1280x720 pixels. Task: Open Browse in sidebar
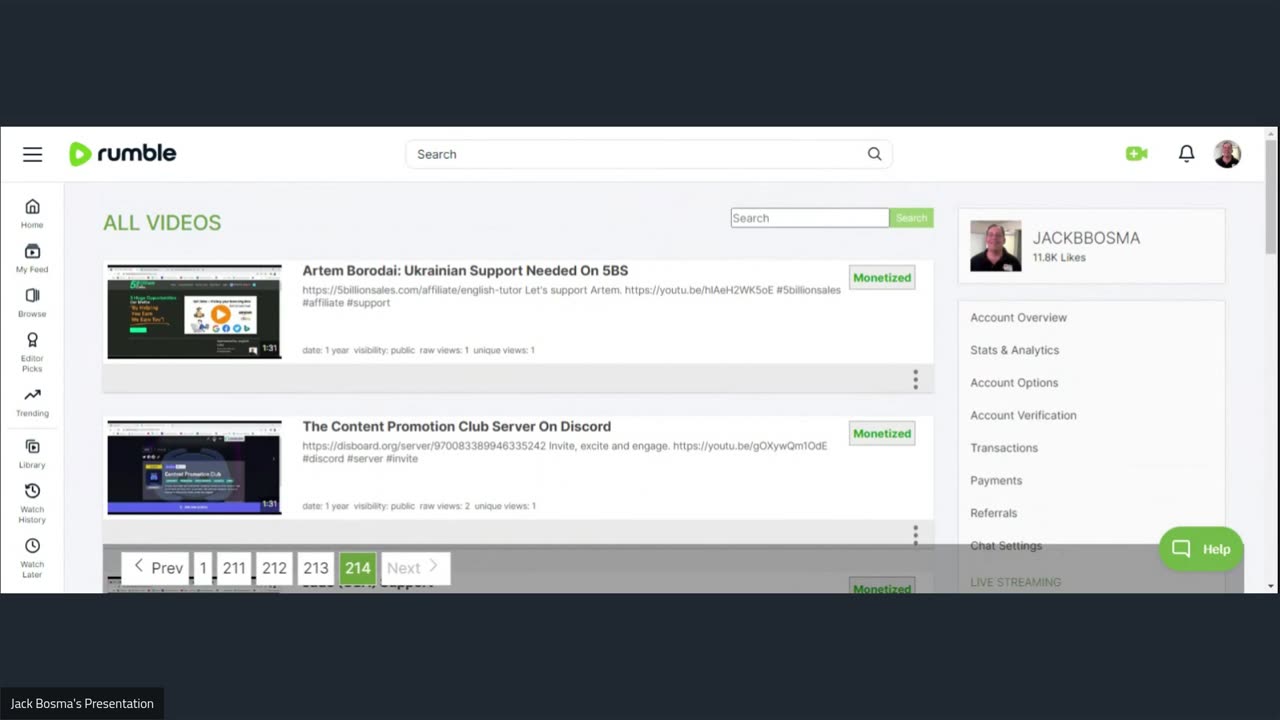(x=32, y=302)
